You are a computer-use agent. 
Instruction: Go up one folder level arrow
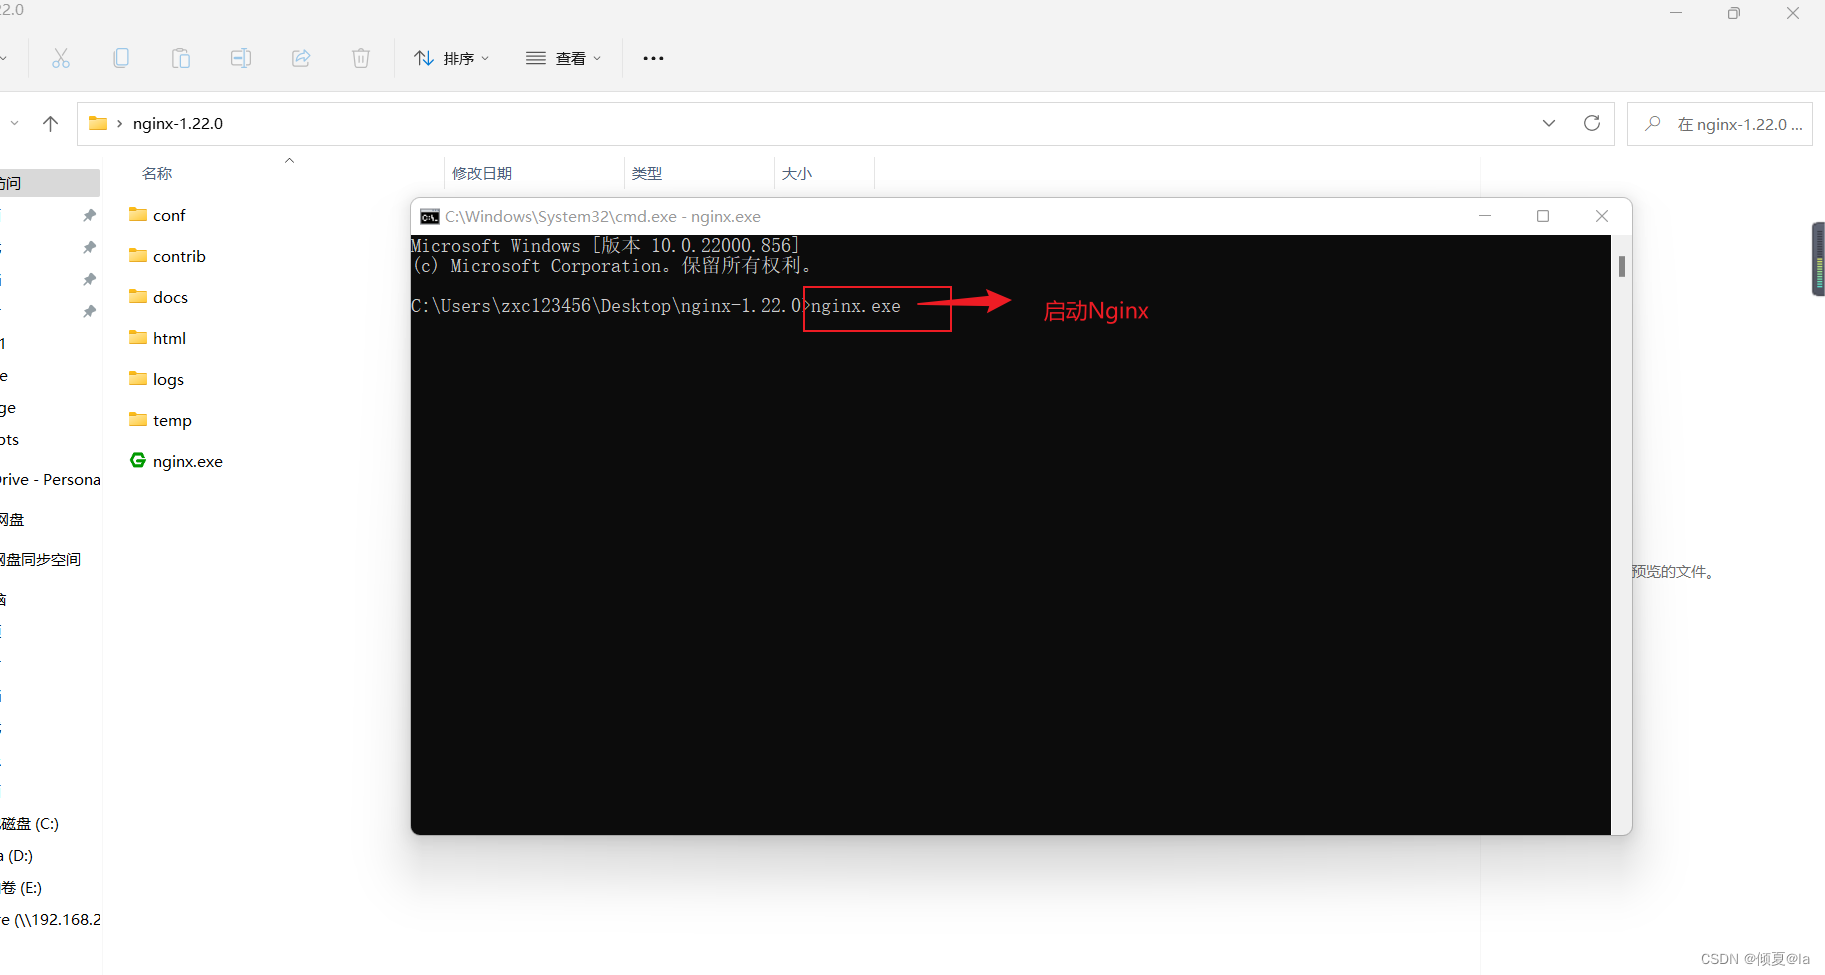(50, 123)
